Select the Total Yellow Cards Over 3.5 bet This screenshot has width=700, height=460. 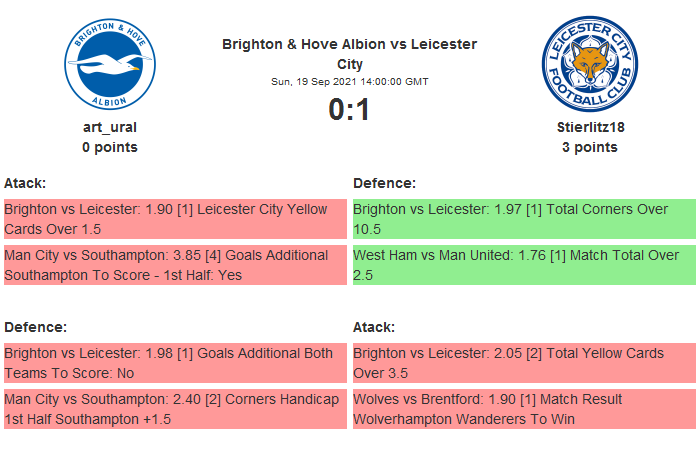523,362
